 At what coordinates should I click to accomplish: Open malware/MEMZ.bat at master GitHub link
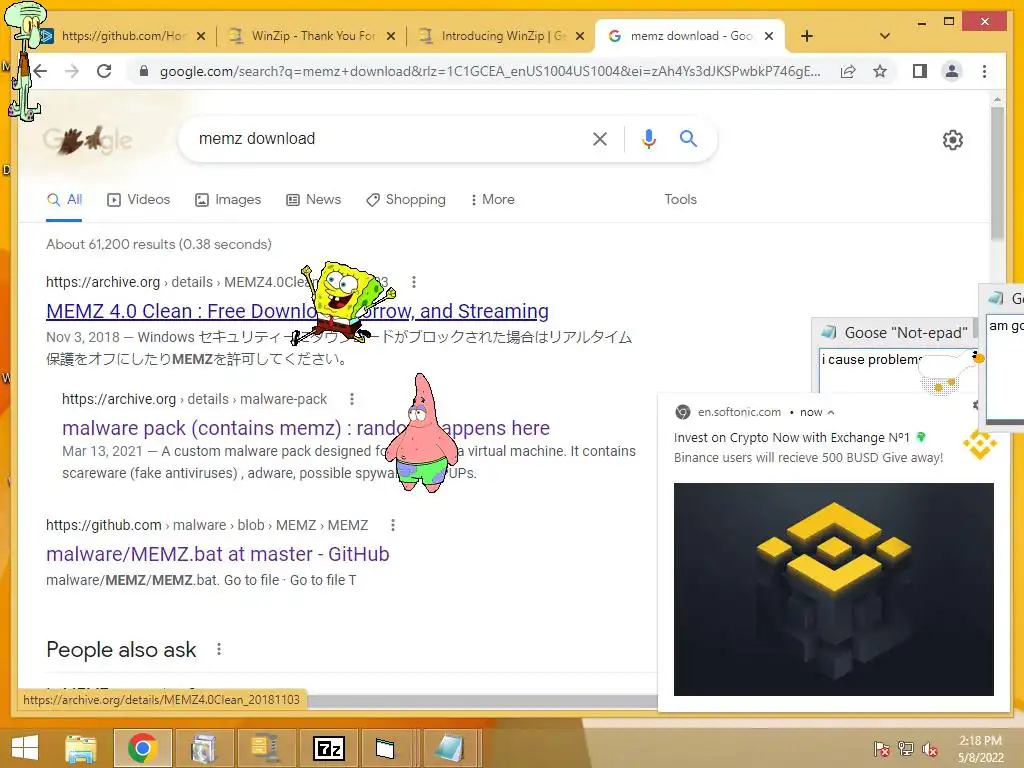(217, 554)
